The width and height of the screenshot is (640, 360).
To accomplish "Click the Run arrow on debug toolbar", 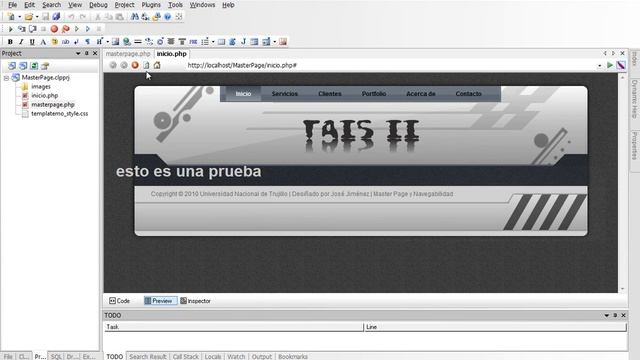I will (x=11, y=29).
